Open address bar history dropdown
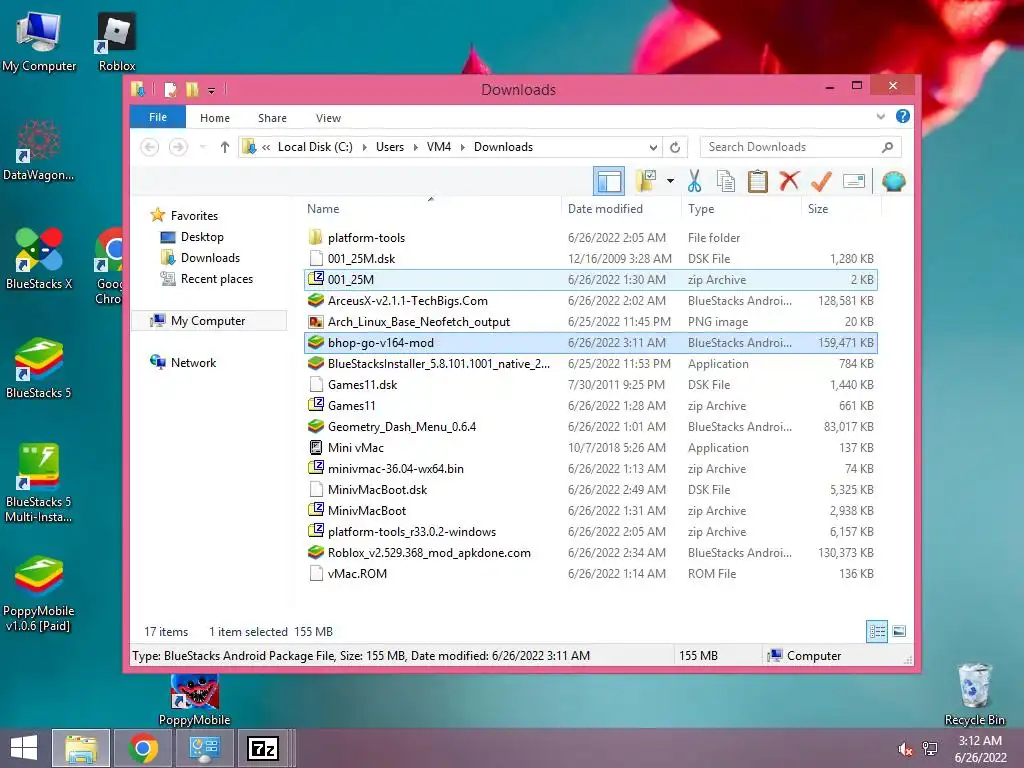This screenshot has width=1024, height=768. [653, 147]
